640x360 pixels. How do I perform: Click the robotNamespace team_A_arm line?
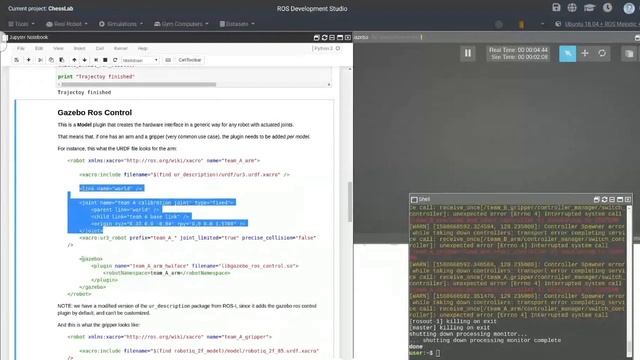167,273
